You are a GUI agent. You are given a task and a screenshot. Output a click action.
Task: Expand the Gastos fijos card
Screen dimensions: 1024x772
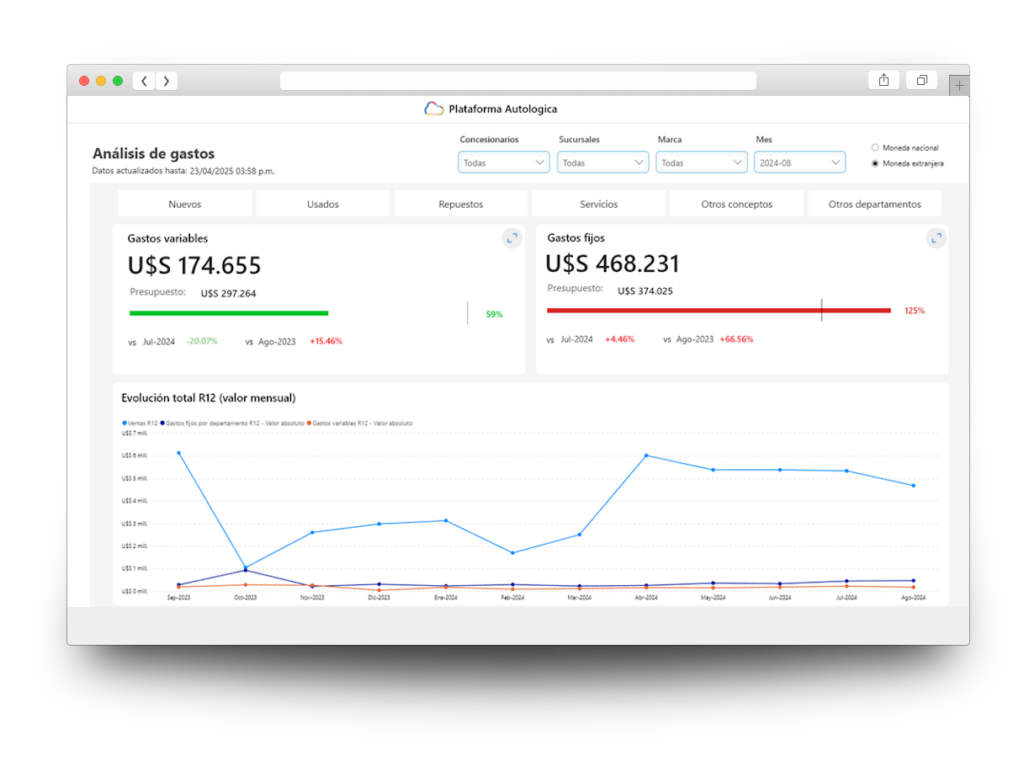coord(936,238)
